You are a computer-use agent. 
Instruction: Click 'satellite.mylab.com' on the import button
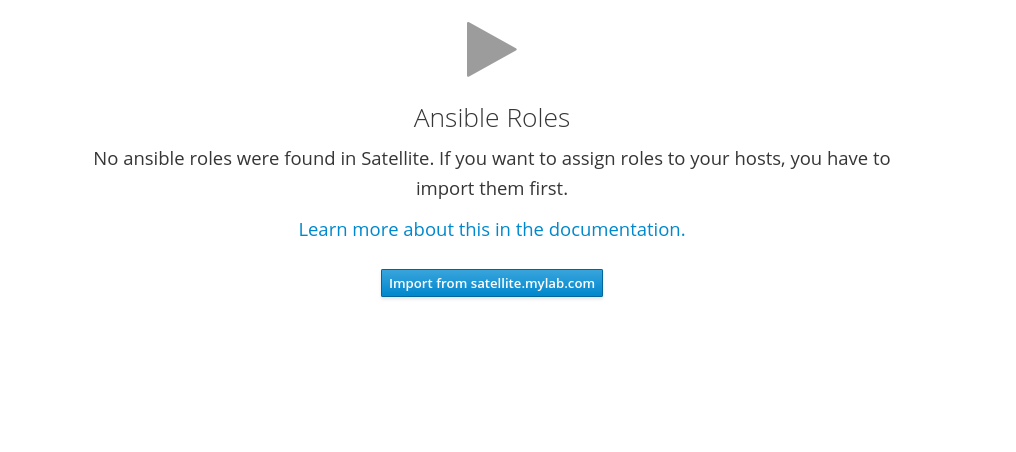(x=533, y=284)
